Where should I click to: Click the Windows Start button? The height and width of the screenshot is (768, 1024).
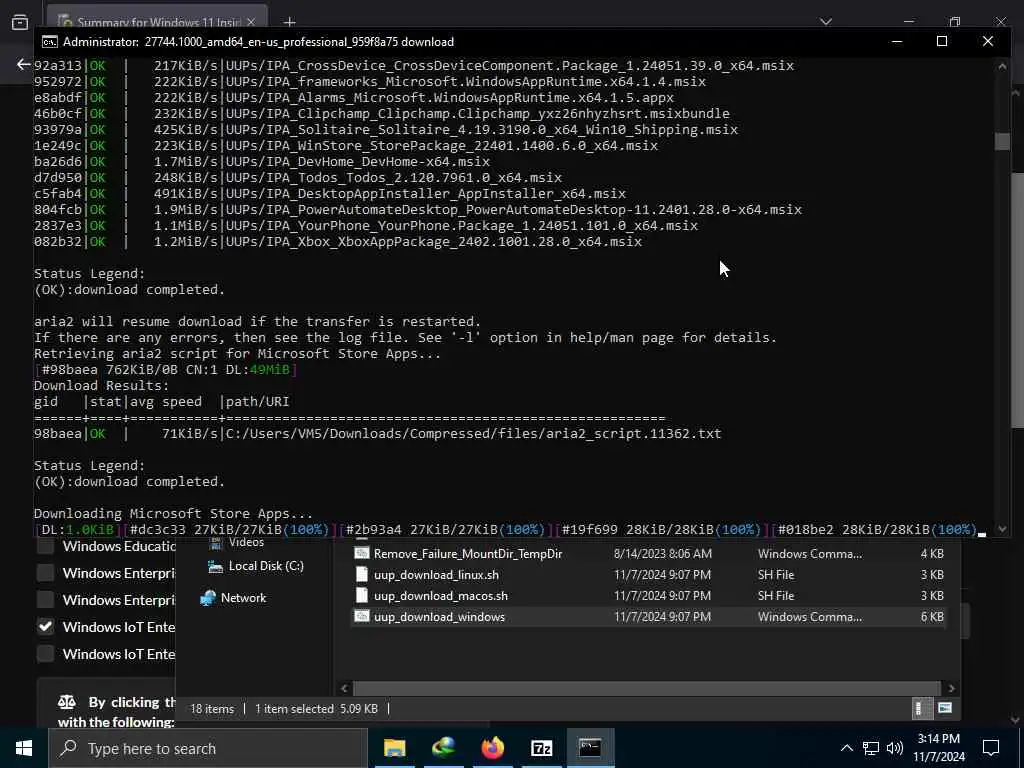24,748
